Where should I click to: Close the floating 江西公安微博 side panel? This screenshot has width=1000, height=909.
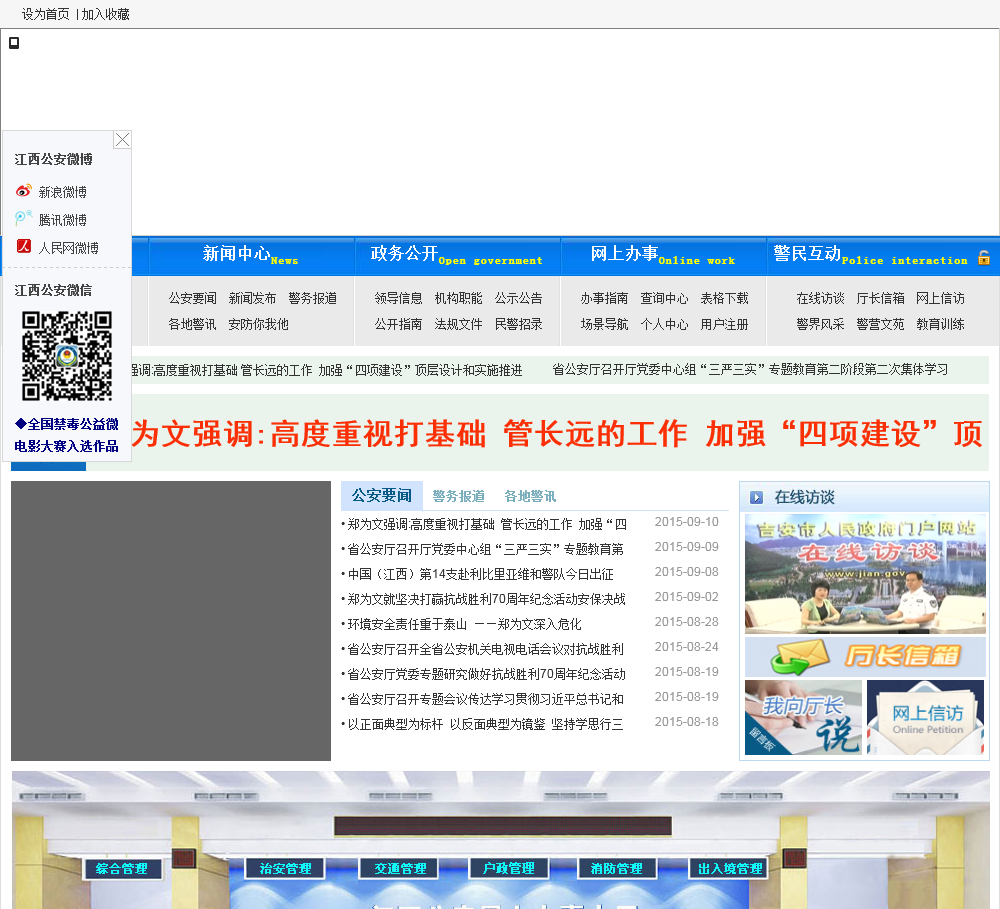click(122, 140)
